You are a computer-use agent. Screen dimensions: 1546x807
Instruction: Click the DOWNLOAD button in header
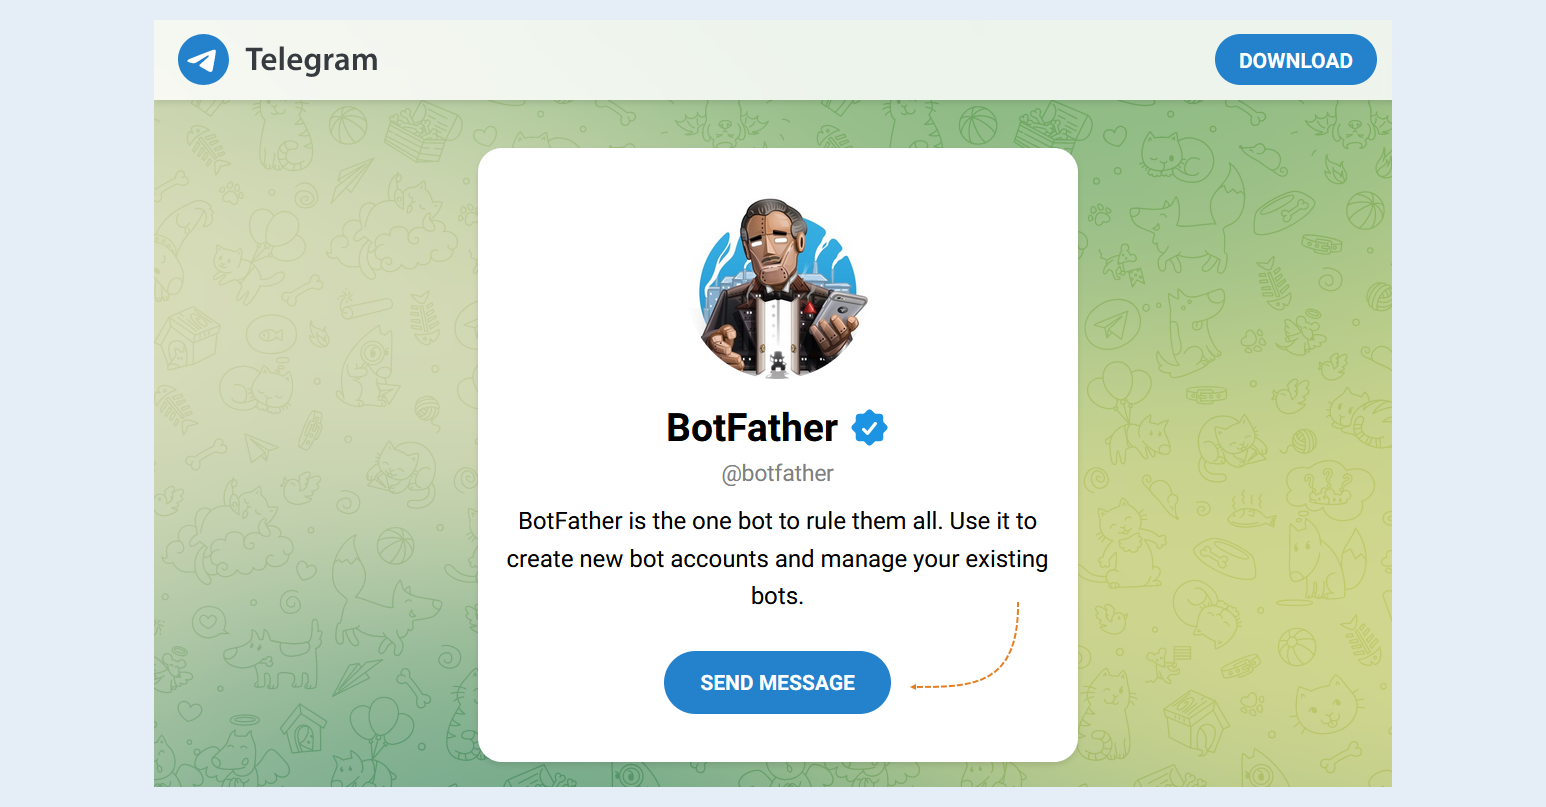pyautogui.click(x=1295, y=60)
